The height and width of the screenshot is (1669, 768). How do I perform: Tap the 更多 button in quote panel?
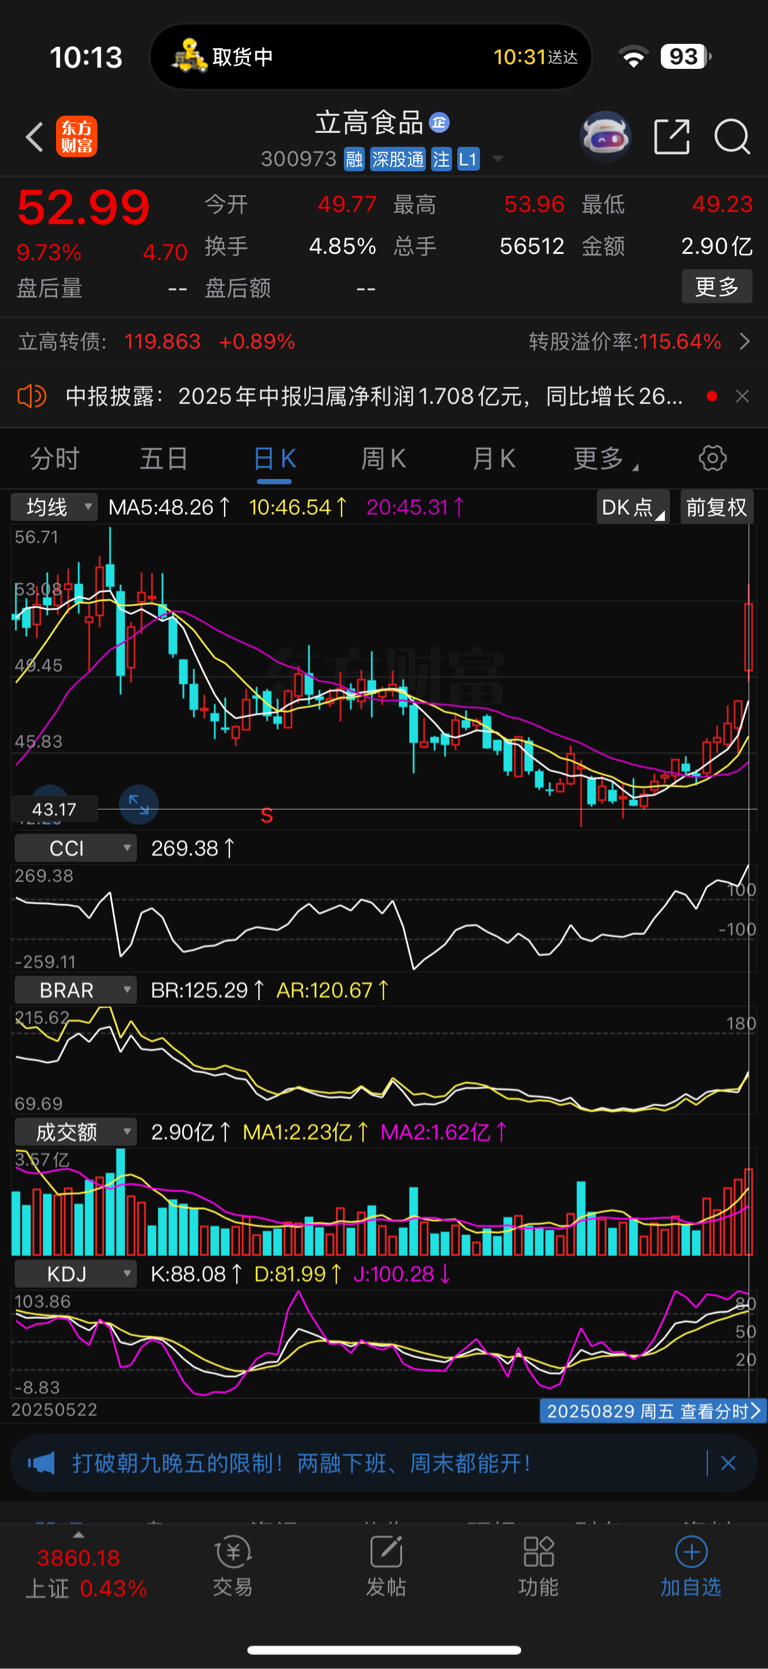pyautogui.click(x=716, y=287)
